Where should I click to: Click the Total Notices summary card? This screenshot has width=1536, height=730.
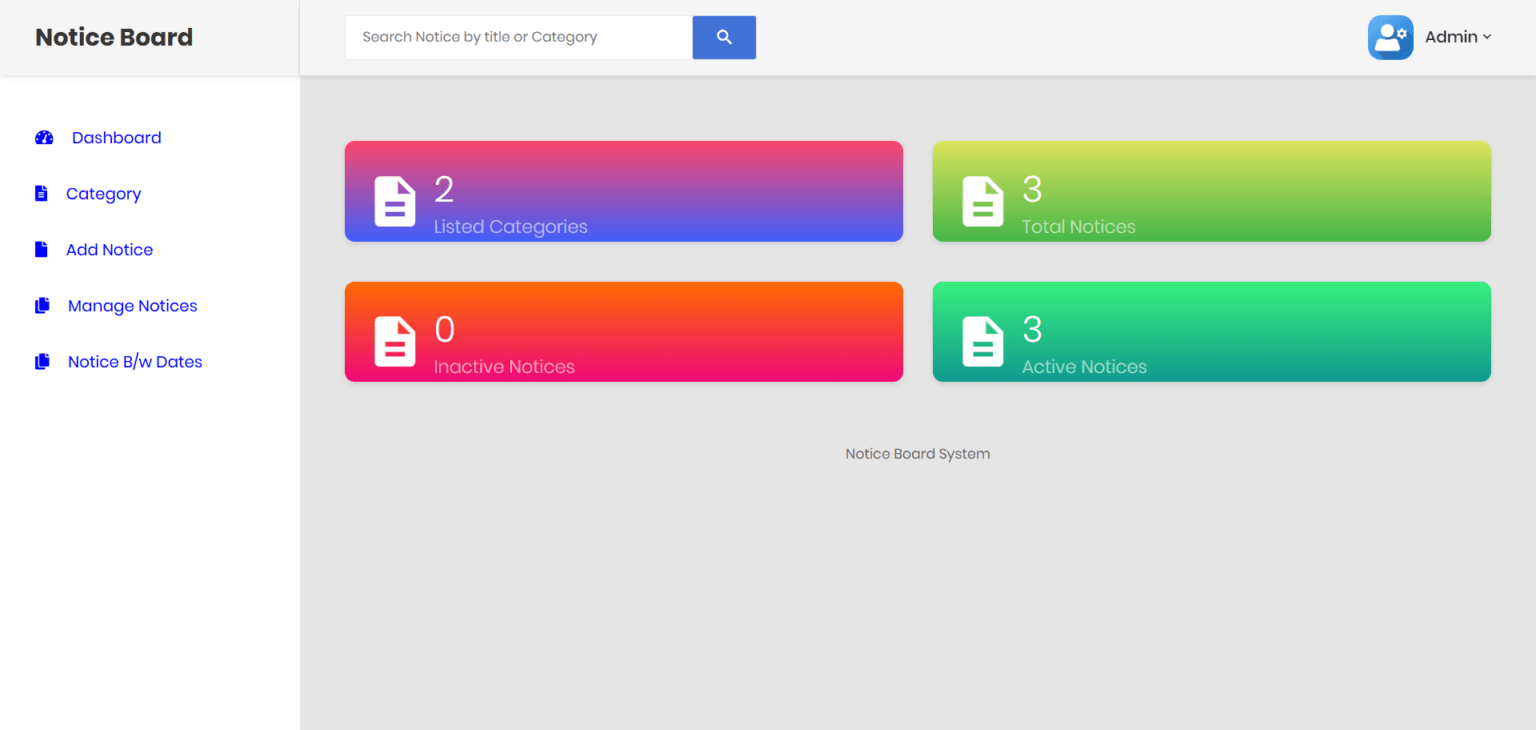coord(1211,191)
